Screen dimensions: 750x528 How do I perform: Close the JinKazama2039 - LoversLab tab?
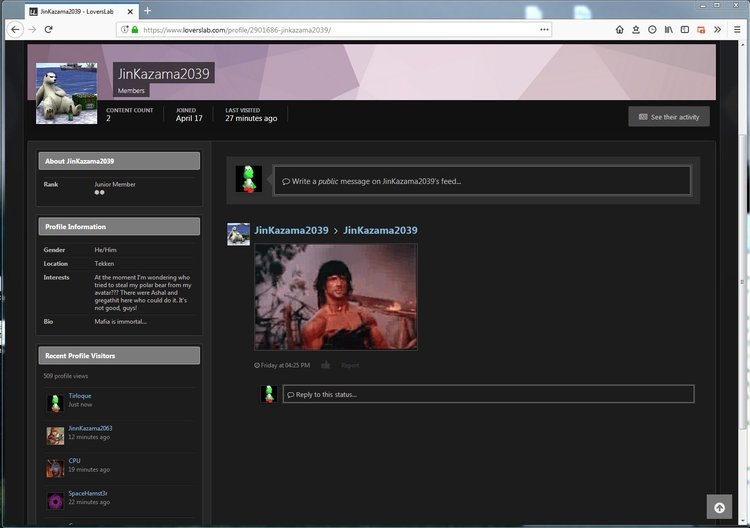point(130,11)
